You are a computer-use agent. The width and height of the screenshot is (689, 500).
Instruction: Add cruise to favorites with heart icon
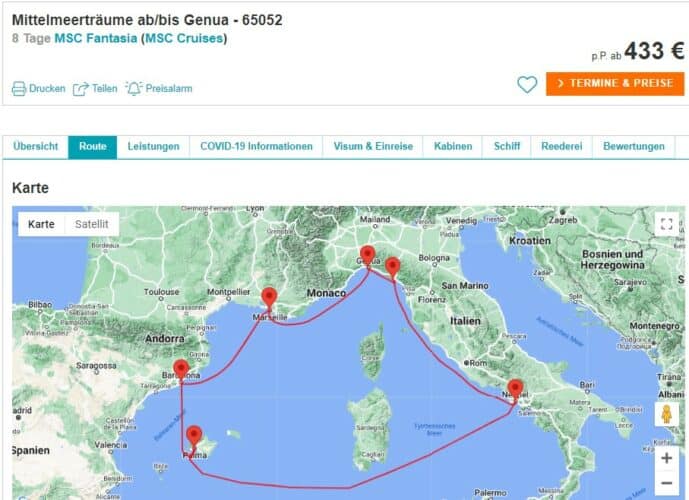pyautogui.click(x=527, y=85)
